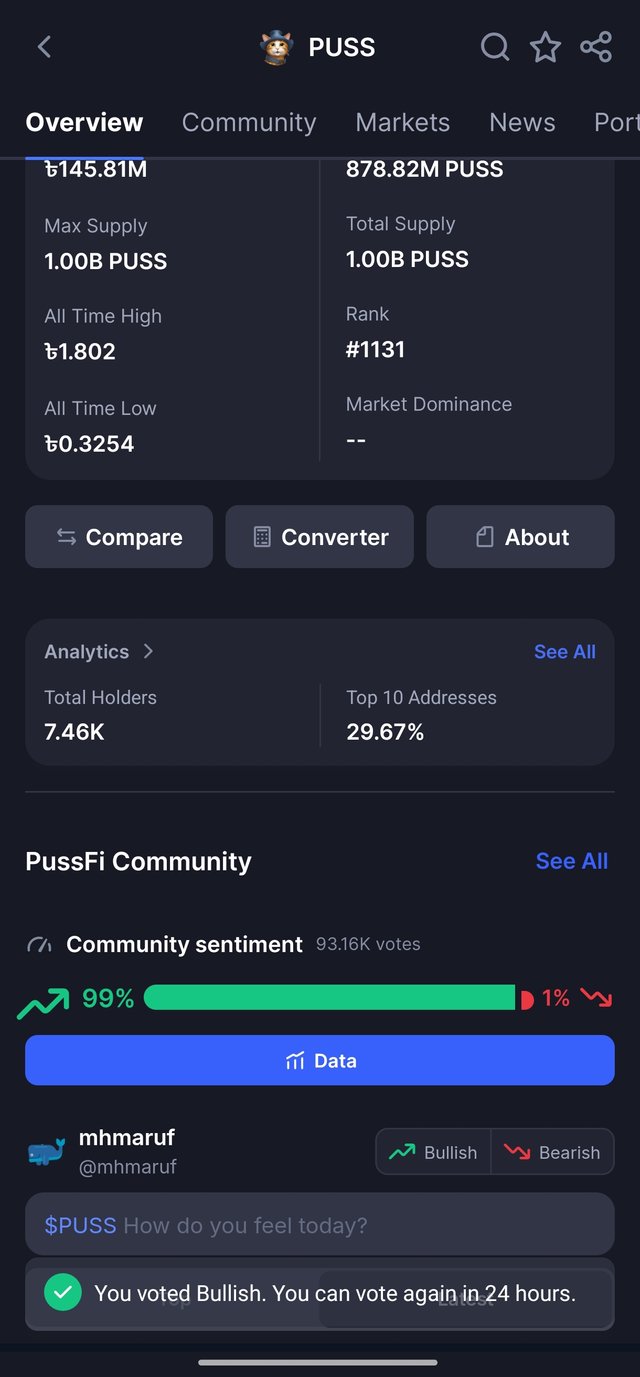Screen dimensions: 640x1377
Task: Vote Bearish on PUSS
Action: click(553, 1152)
